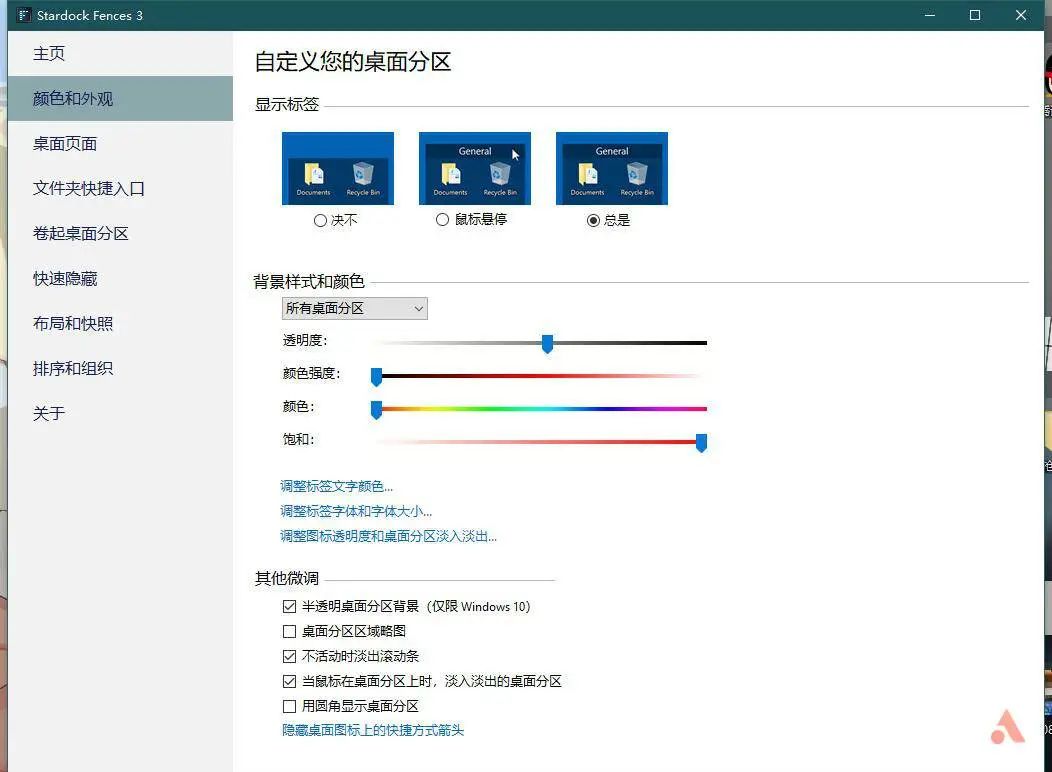Viewport: 1052px width, 772px height.
Task: Open 调整图标透明度和桌面分区淡入淡出 link
Action: coord(388,536)
